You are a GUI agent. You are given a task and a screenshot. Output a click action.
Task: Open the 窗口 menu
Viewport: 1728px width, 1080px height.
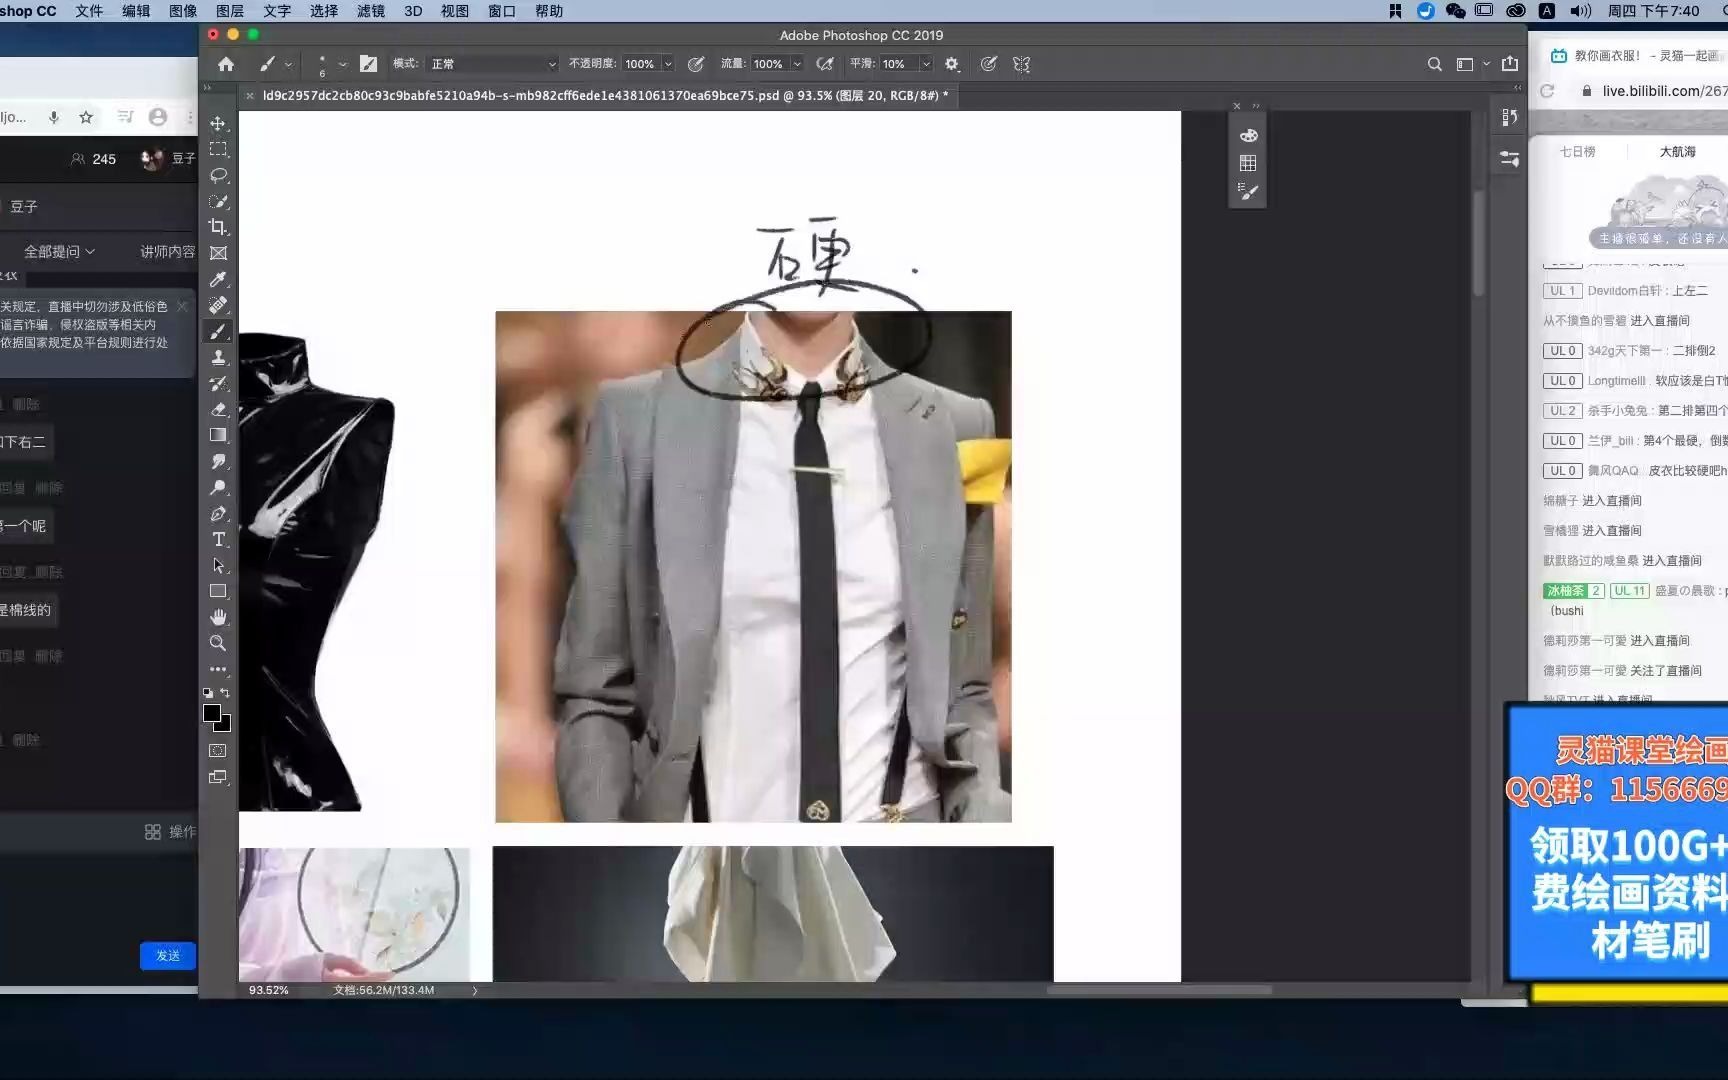point(502,11)
